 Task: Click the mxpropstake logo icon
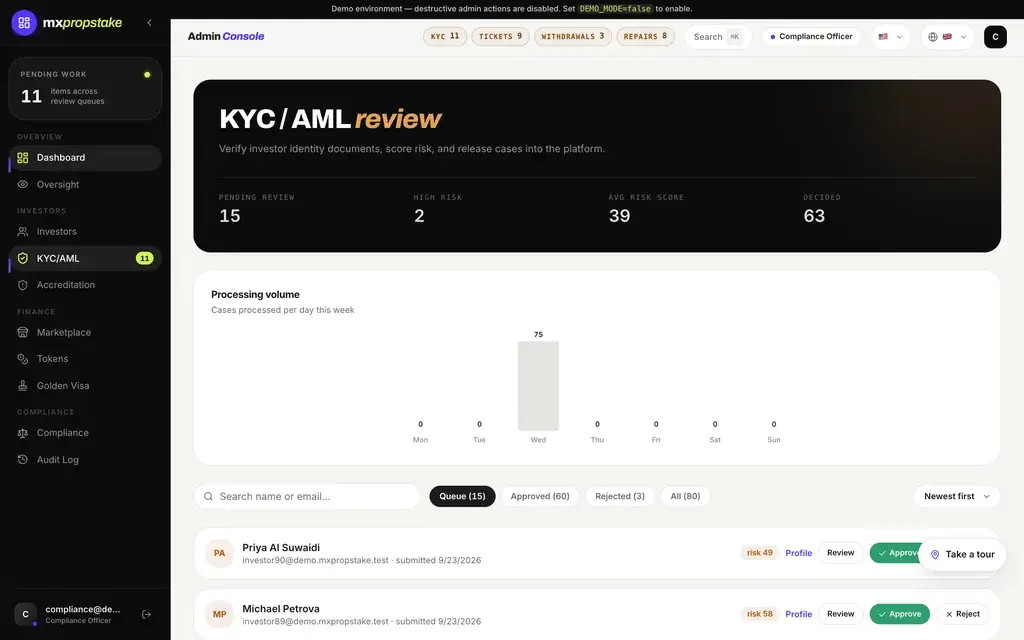point(24,23)
